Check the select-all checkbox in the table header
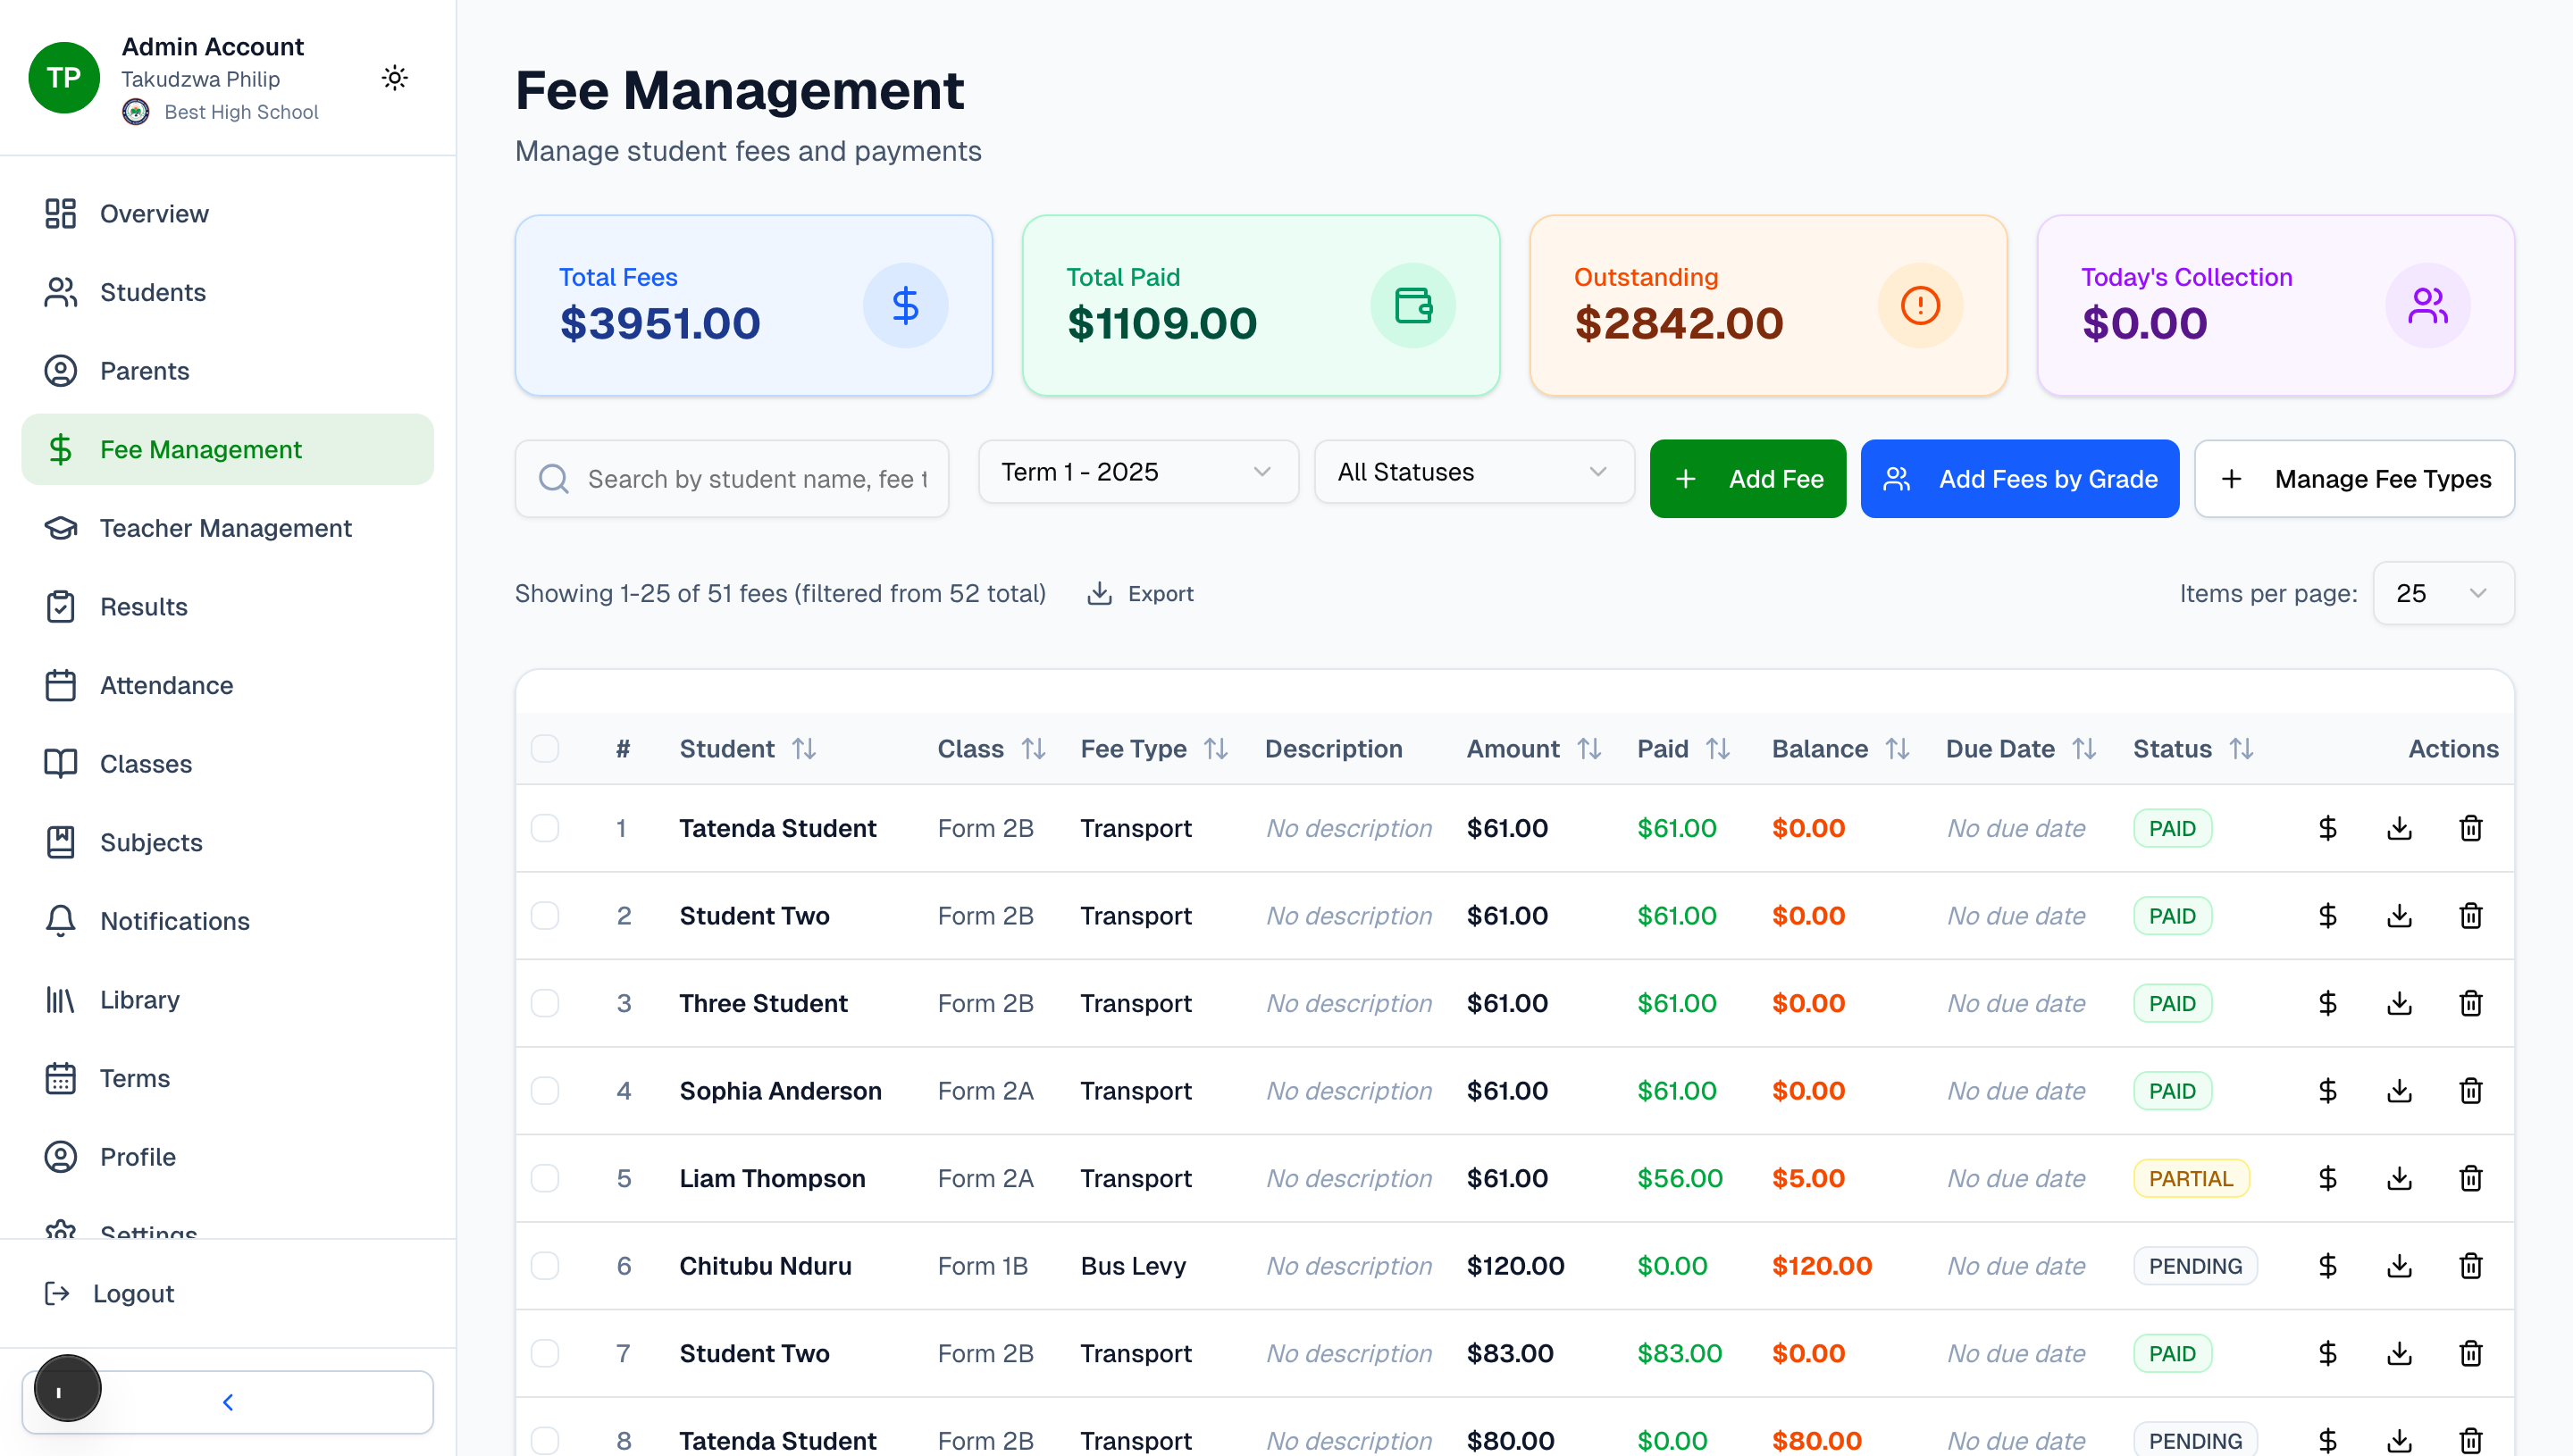Screen dimensions: 2573x1456 [546, 748]
